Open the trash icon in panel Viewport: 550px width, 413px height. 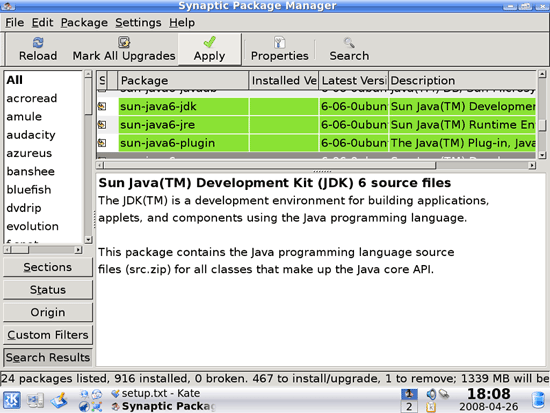[538, 400]
